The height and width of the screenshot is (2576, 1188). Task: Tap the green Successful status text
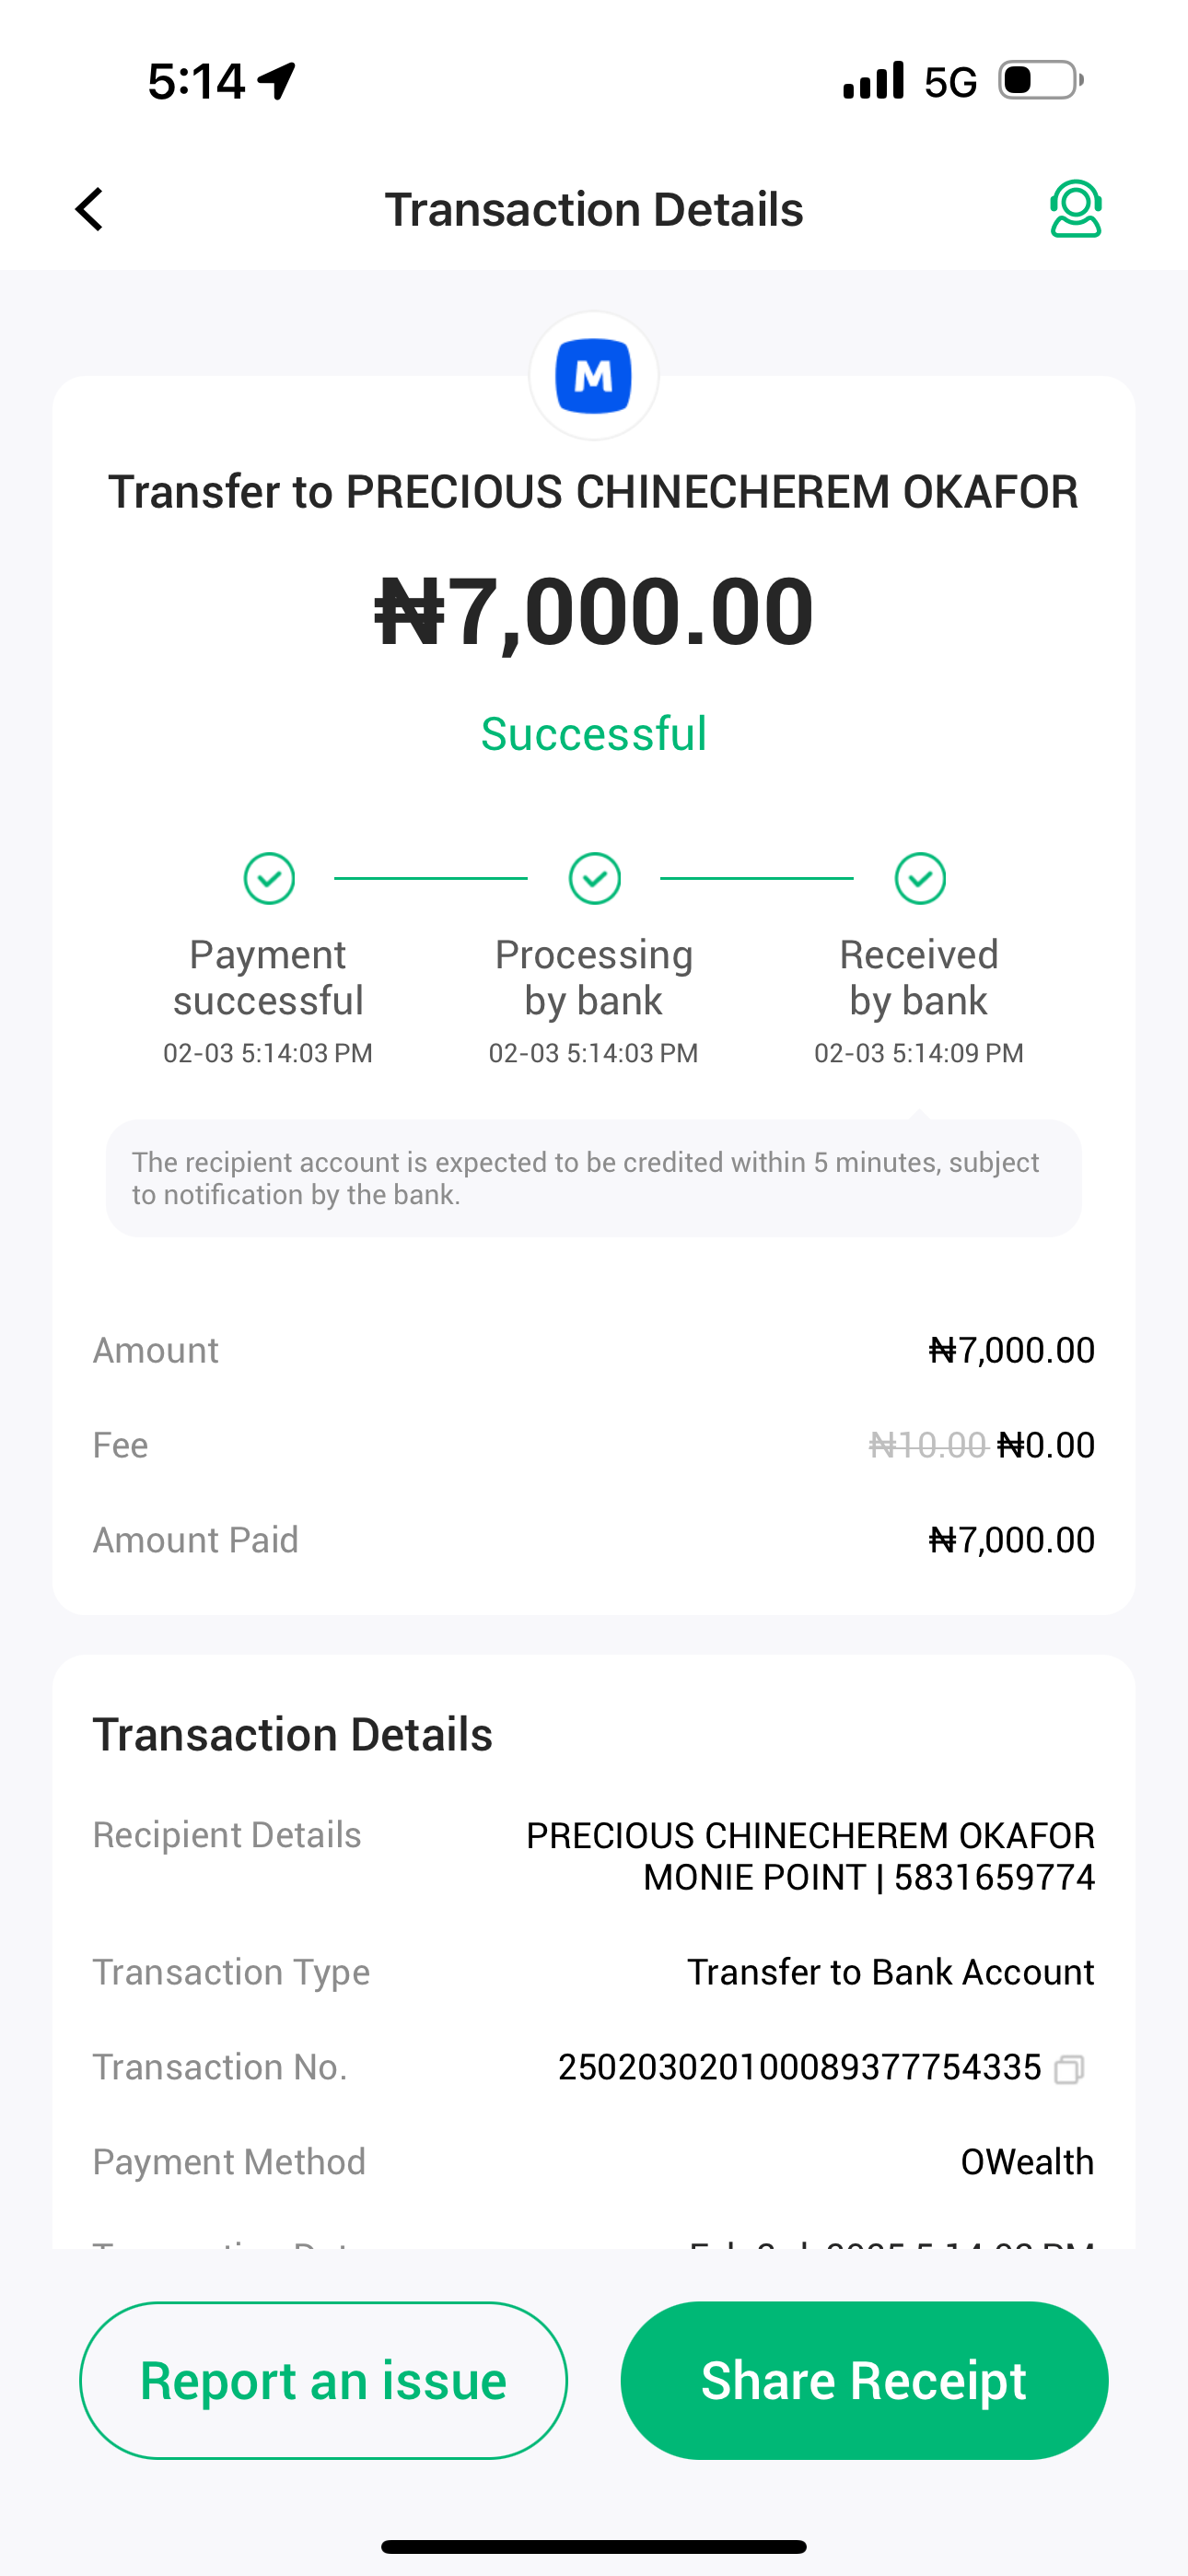coord(594,734)
